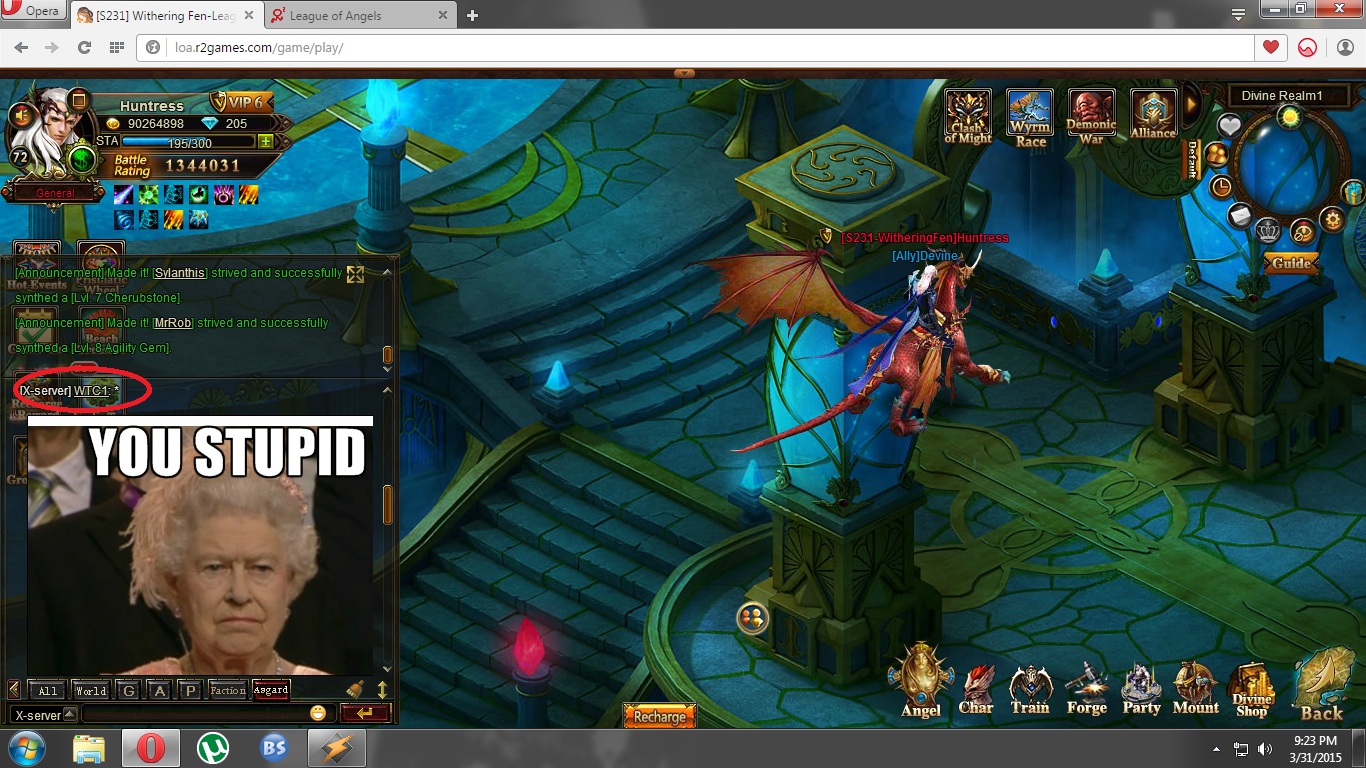Open the Alliance icon in top bar
Image resolution: width=1366 pixels, height=768 pixels.
pyautogui.click(x=1153, y=117)
